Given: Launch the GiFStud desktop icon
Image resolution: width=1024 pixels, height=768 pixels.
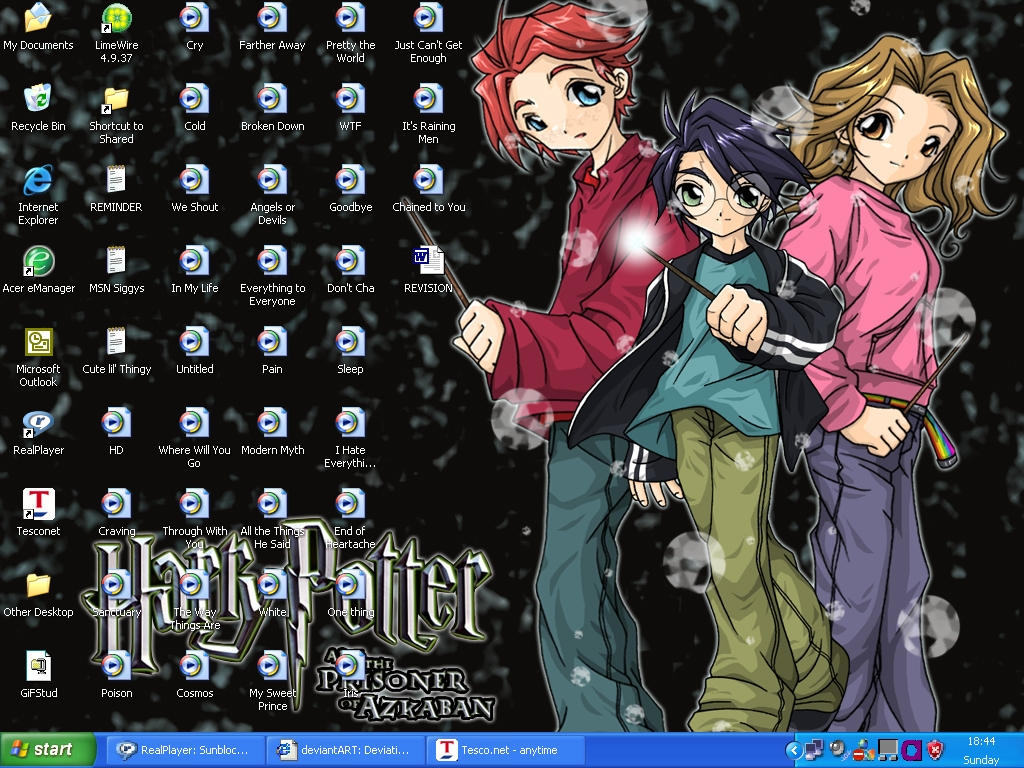Looking at the screenshot, I should [38, 666].
